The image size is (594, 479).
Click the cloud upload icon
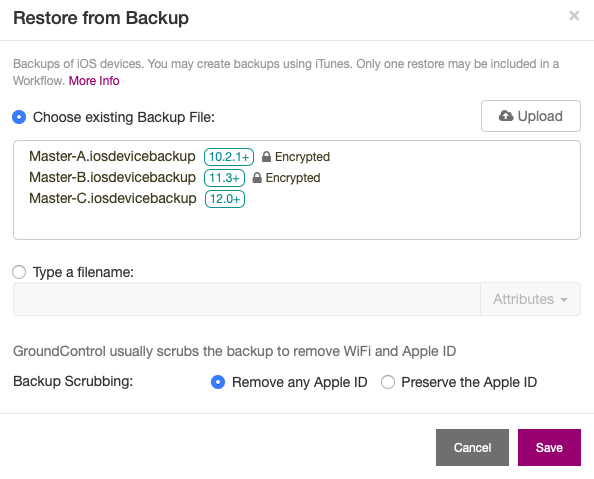pyautogui.click(x=506, y=116)
